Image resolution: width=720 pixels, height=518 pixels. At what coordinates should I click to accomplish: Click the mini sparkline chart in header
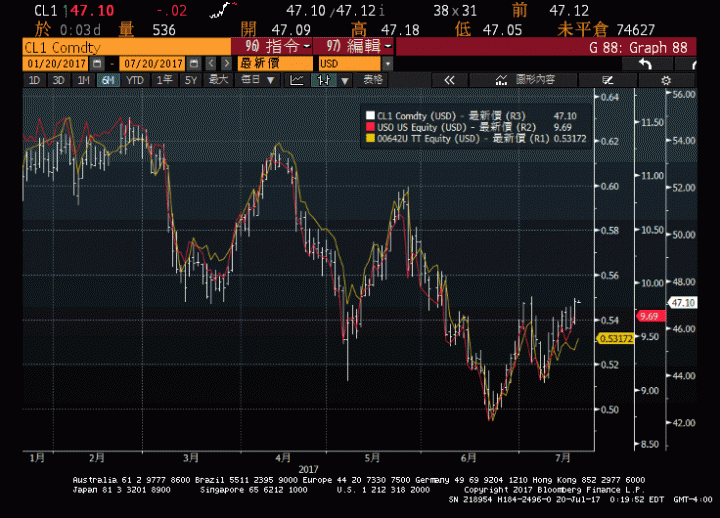tap(223, 10)
